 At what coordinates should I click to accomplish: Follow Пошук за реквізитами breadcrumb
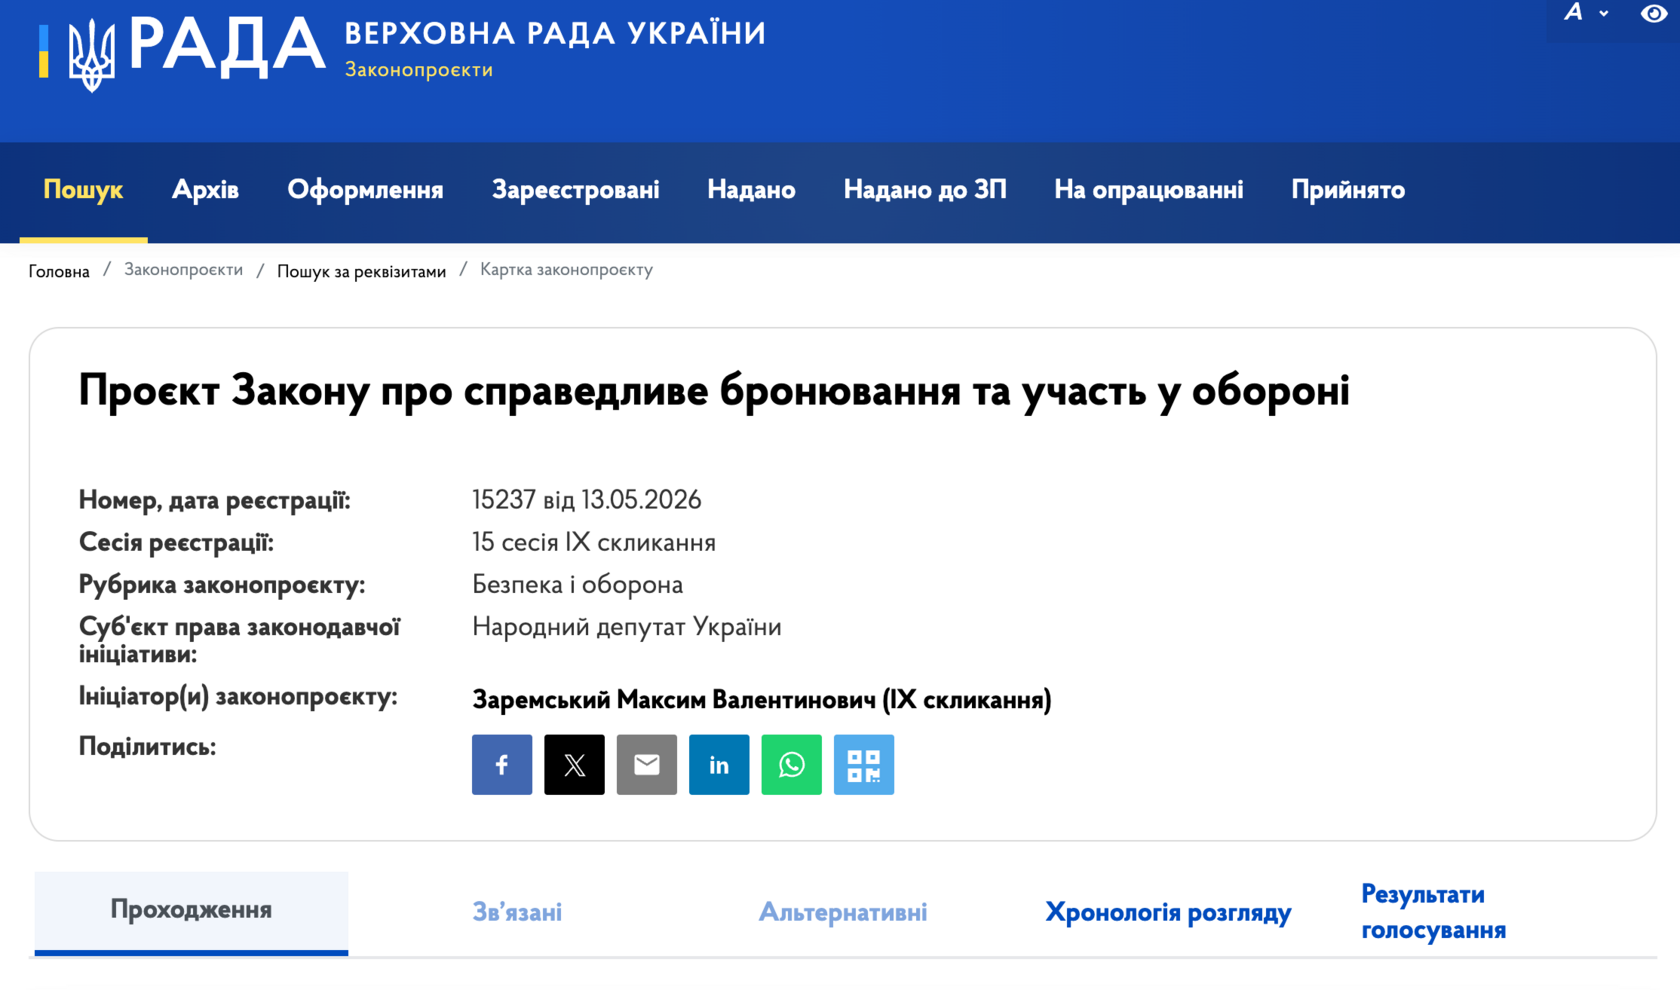click(x=361, y=271)
